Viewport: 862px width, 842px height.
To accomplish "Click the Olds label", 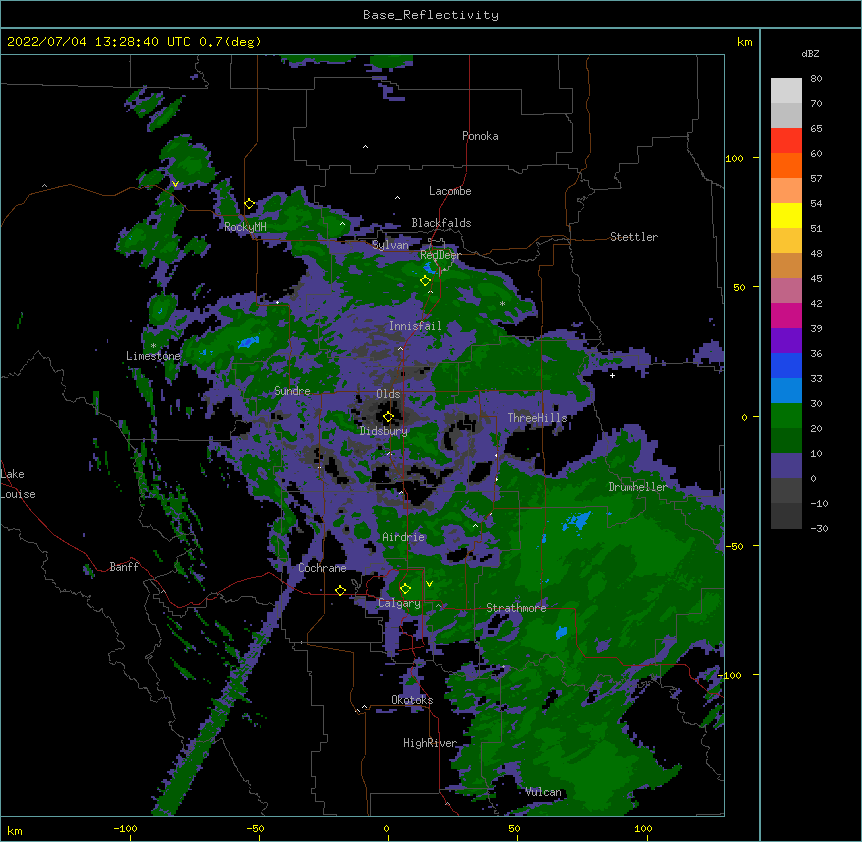I will [388, 394].
